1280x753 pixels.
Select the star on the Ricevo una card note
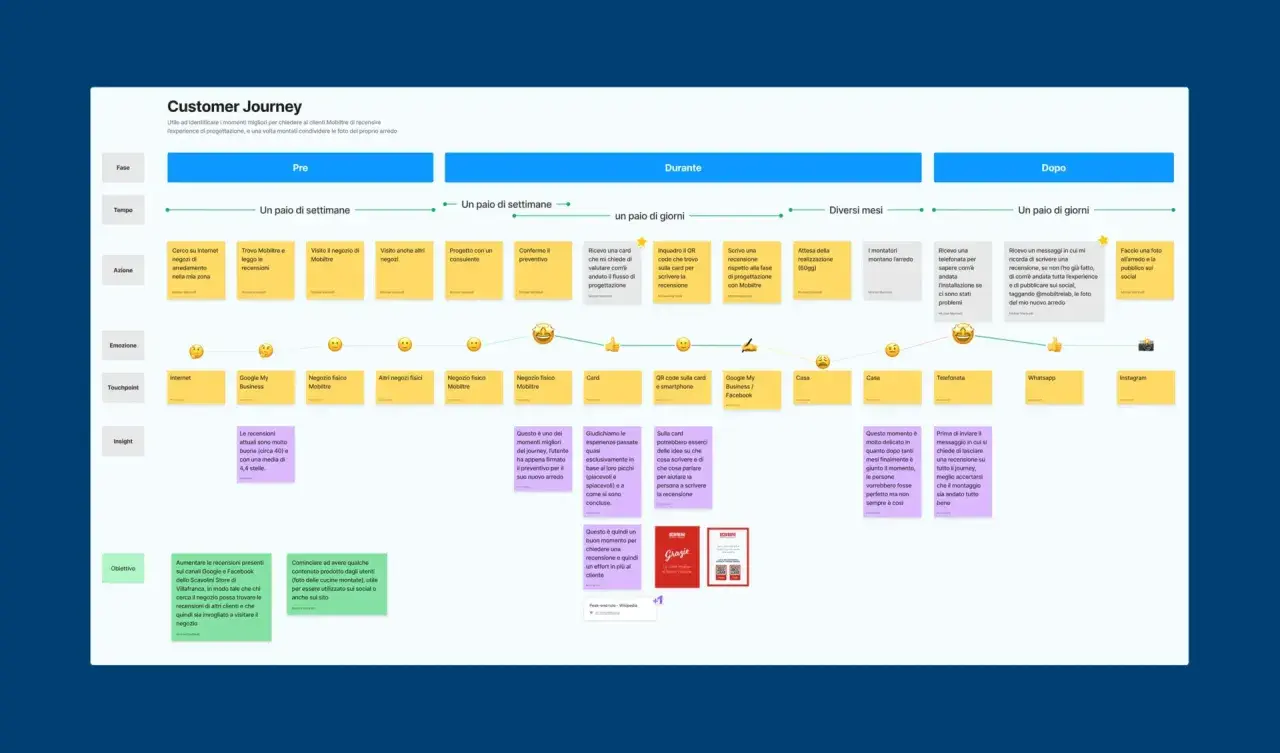(x=641, y=241)
